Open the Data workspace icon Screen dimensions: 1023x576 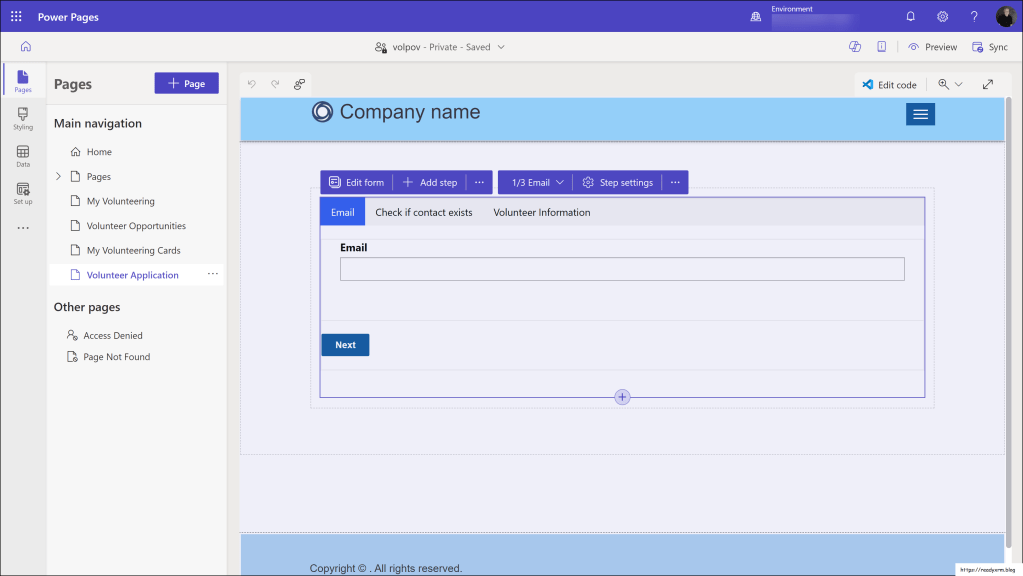pos(22,156)
